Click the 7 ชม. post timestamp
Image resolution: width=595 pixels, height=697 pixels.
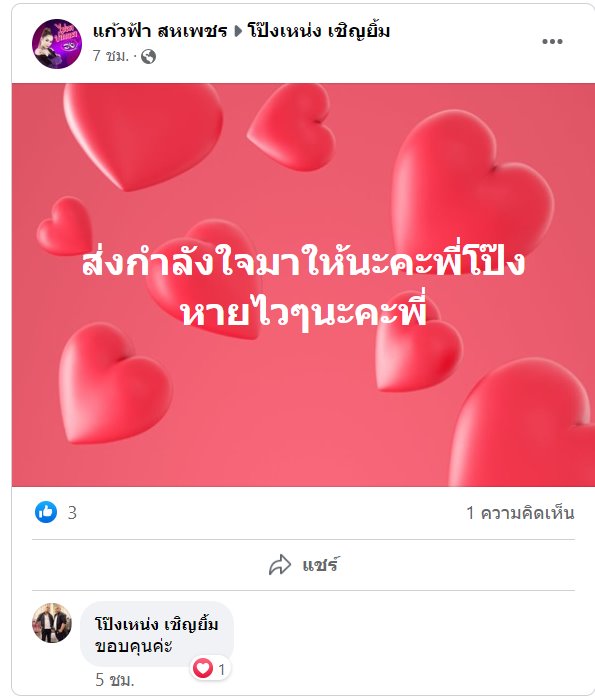[111, 56]
